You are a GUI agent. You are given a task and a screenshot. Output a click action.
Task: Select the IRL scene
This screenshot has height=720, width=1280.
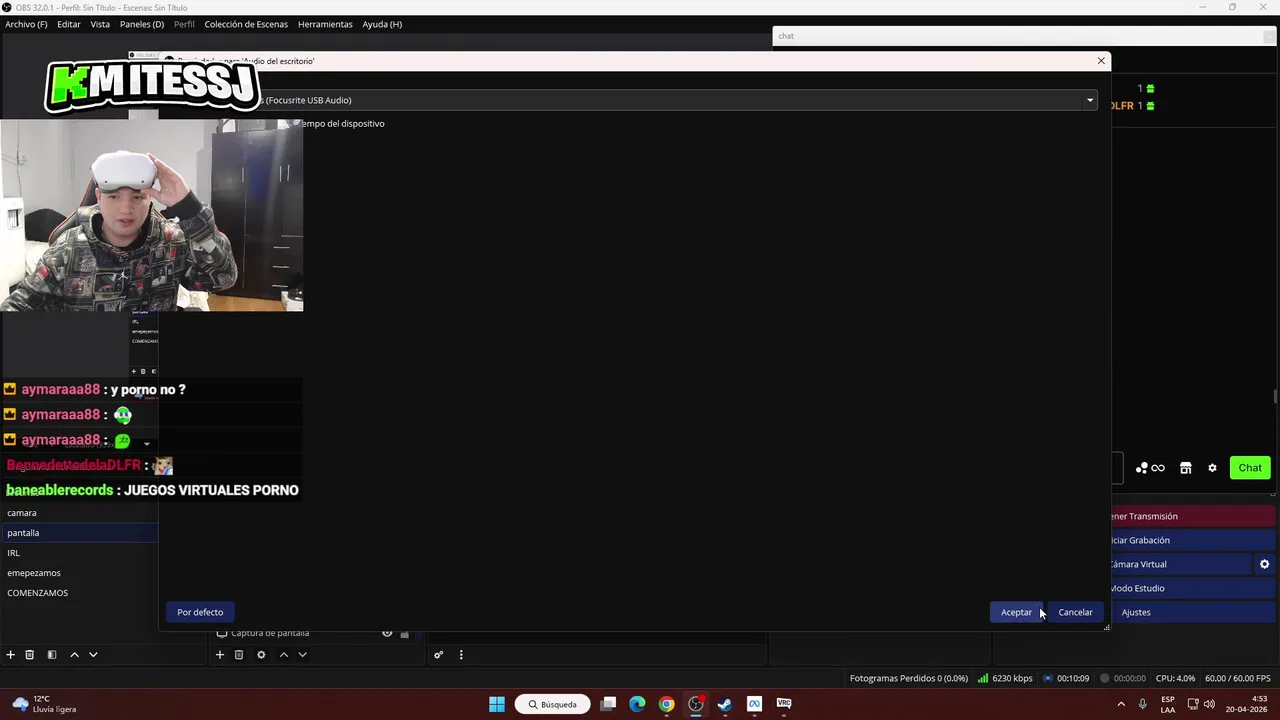(x=79, y=553)
